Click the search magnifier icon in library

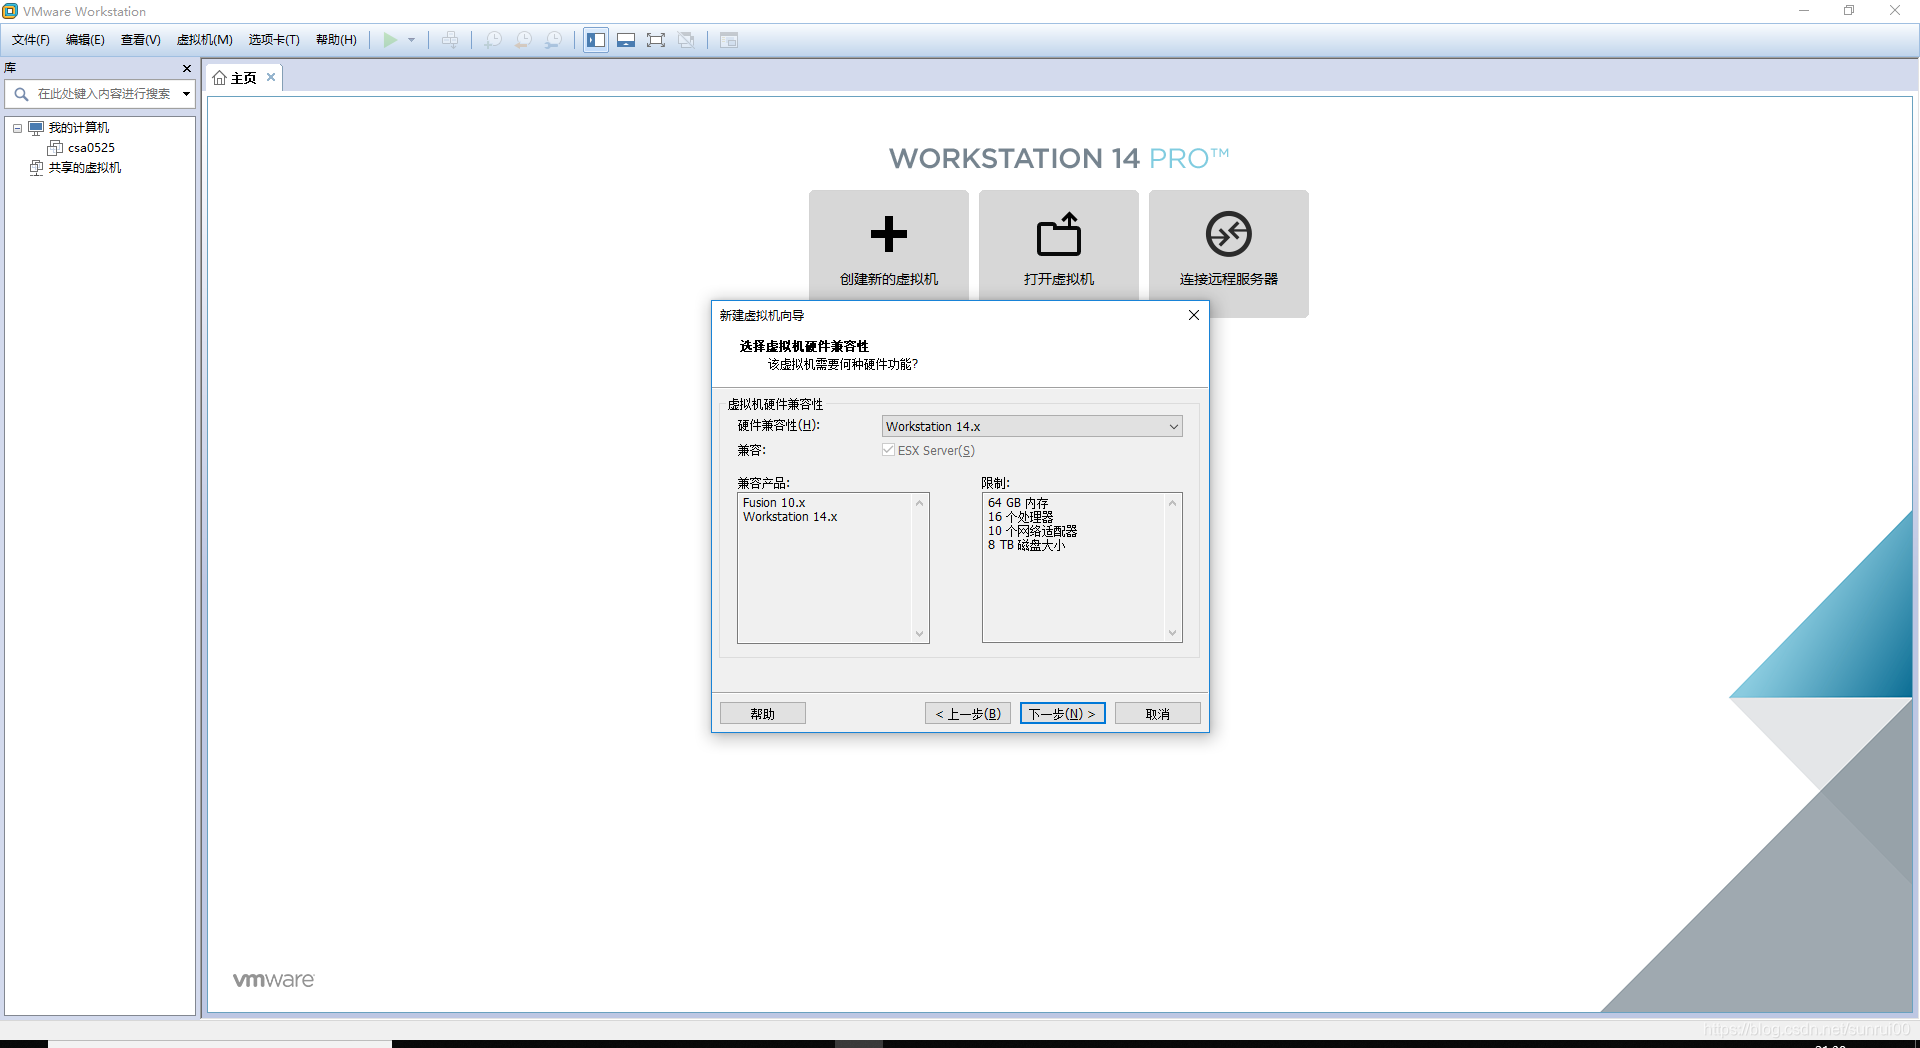click(x=21, y=94)
